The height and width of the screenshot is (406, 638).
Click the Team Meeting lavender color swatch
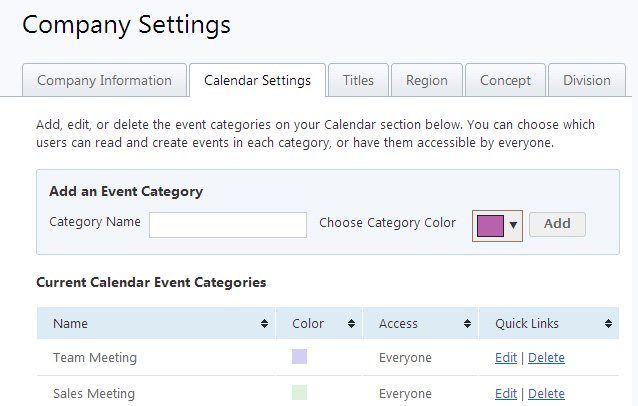299,357
